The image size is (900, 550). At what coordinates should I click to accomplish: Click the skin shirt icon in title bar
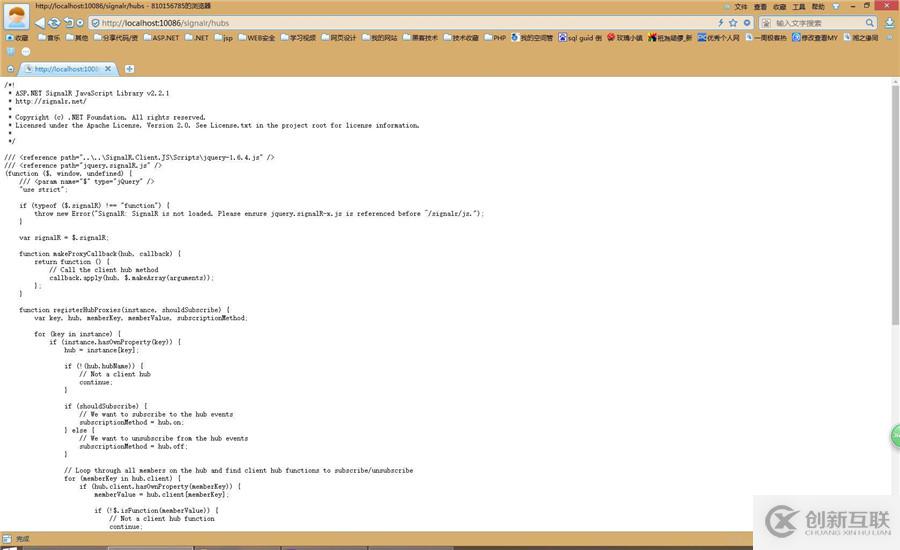pyautogui.click(x=836, y=6)
